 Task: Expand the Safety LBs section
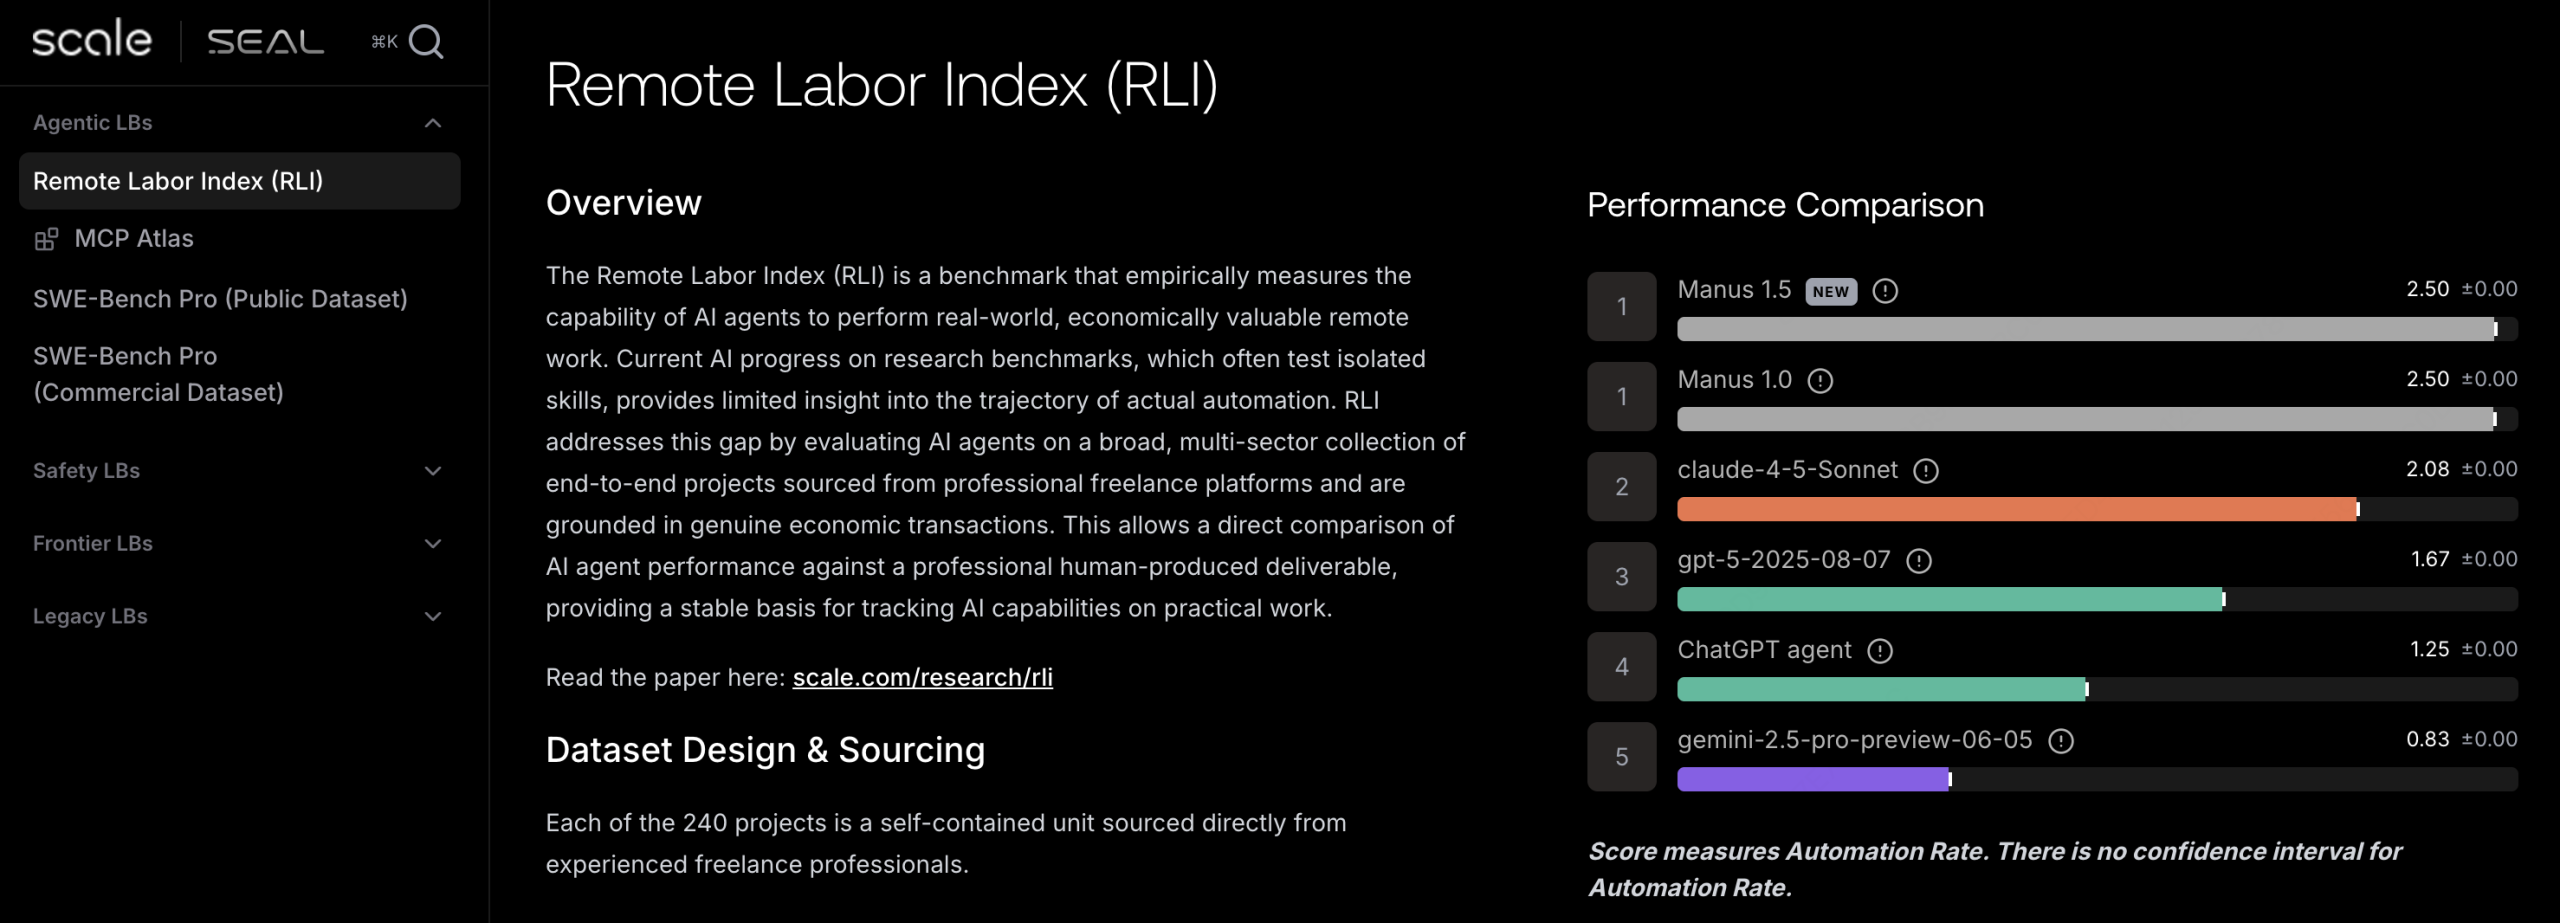tap(433, 471)
